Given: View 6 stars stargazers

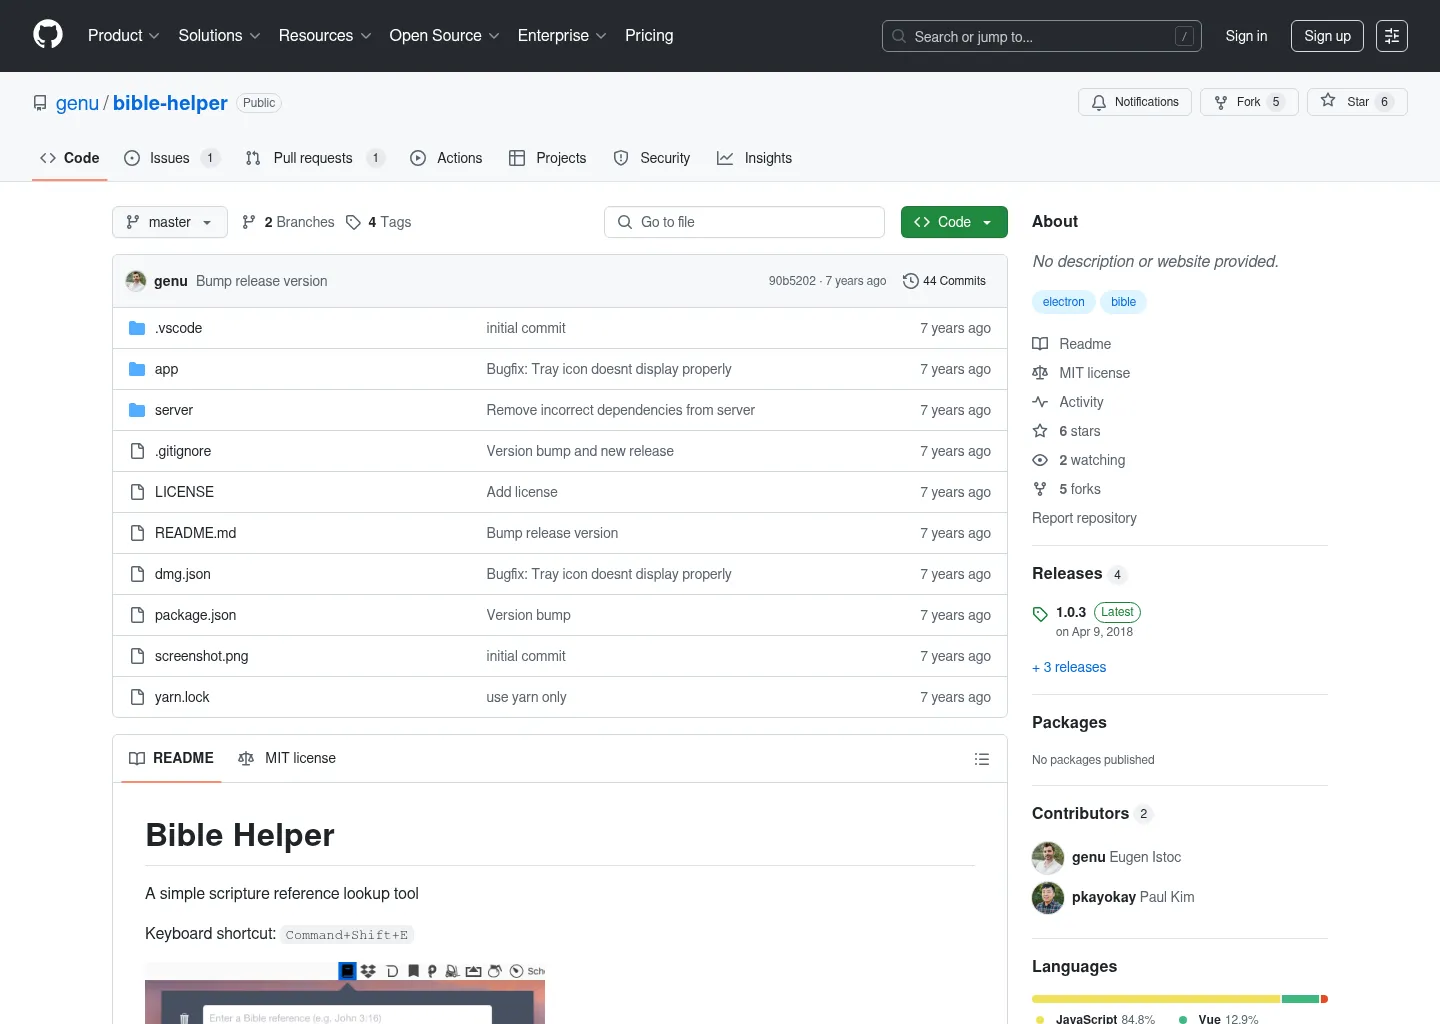Looking at the screenshot, I should coord(1067,431).
